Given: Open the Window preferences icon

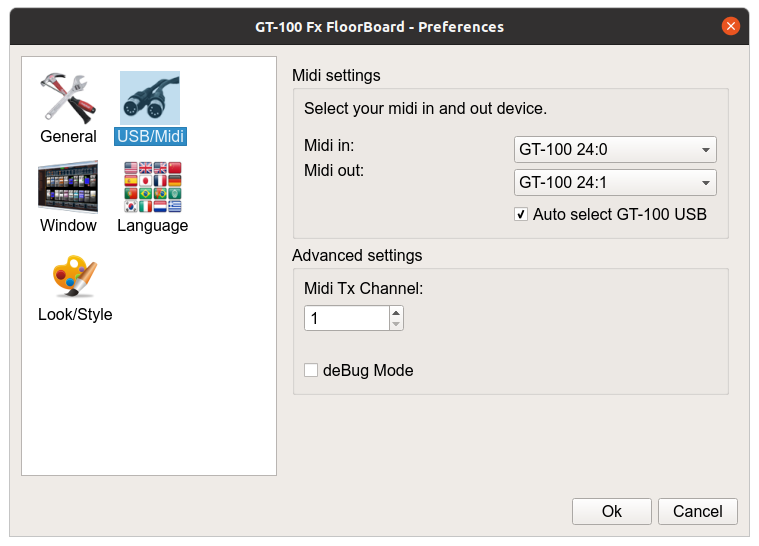Looking at the screenshot, I should pos(68,187).
